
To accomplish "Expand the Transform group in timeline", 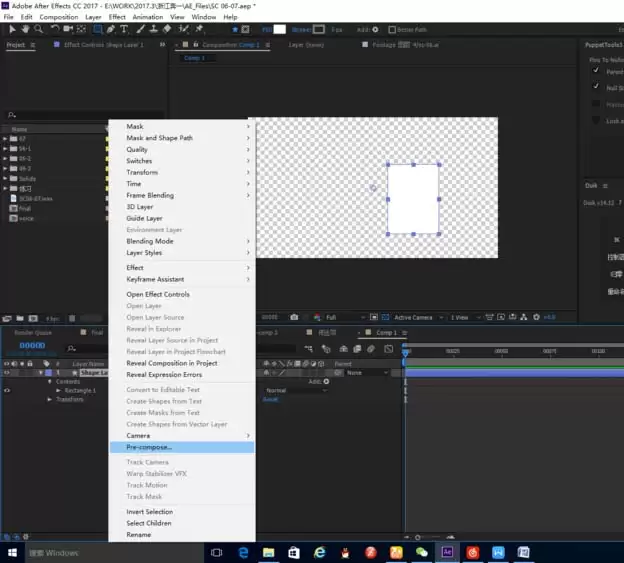I will click(50, 399).
